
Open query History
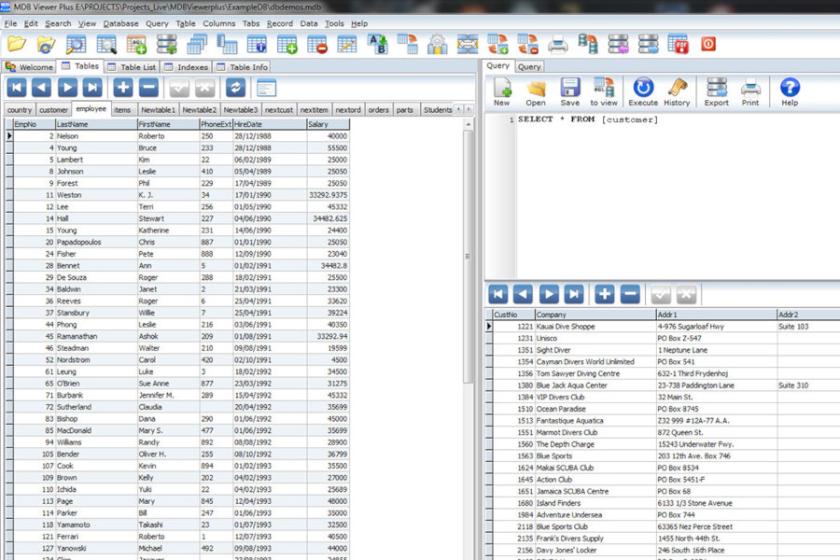(x=677, y=92)
